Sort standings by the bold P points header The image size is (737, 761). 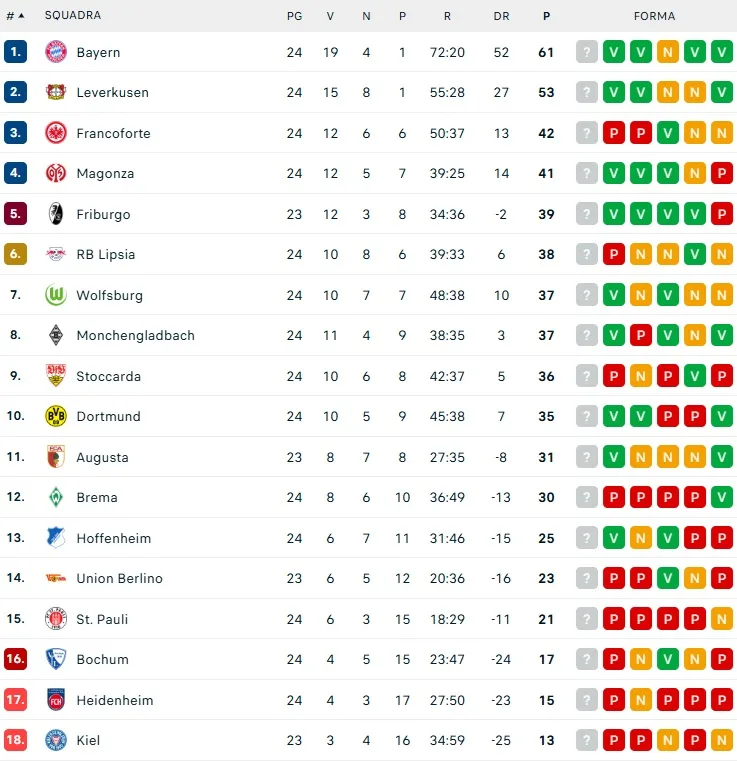tap(546, 16)
